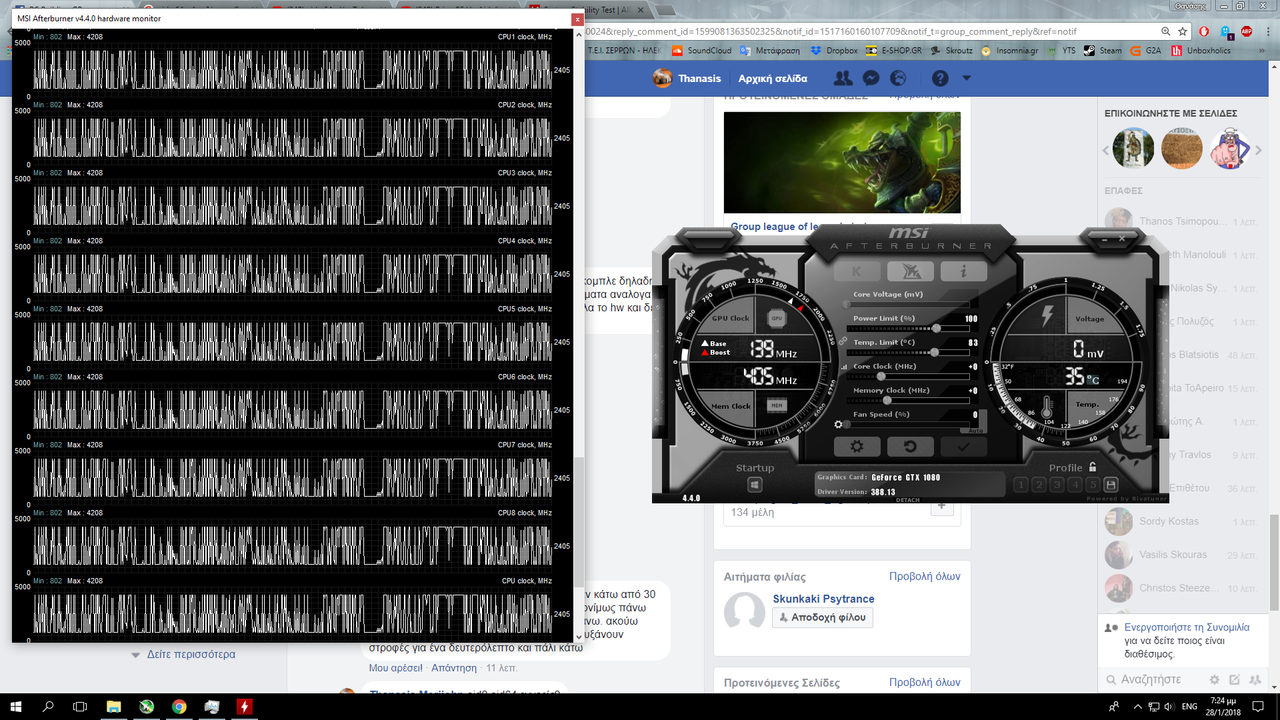This screenshot has width=1280, height=720.
Task: Open Facebook friend requests icon
Action: (844, 78)
